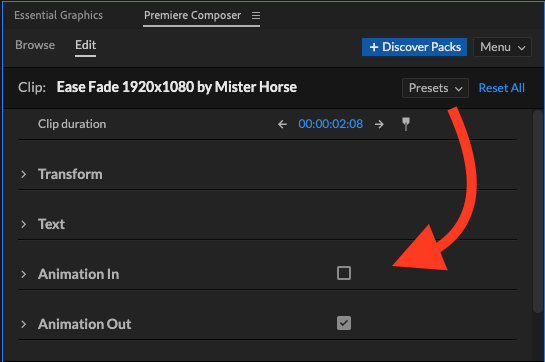Click the marker pin icon next to duration
Screen dimensions: 545x362
(406, 124)
